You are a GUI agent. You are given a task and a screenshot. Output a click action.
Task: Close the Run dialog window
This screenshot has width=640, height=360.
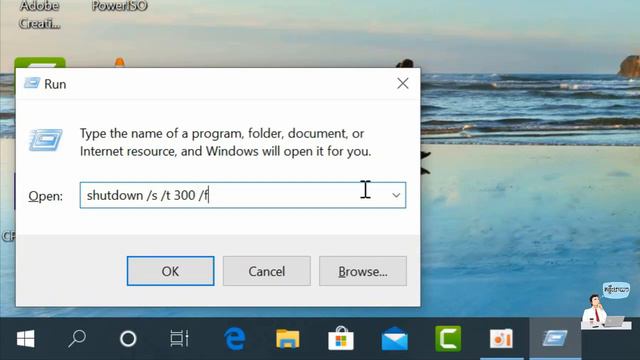(x=403, y=84)
